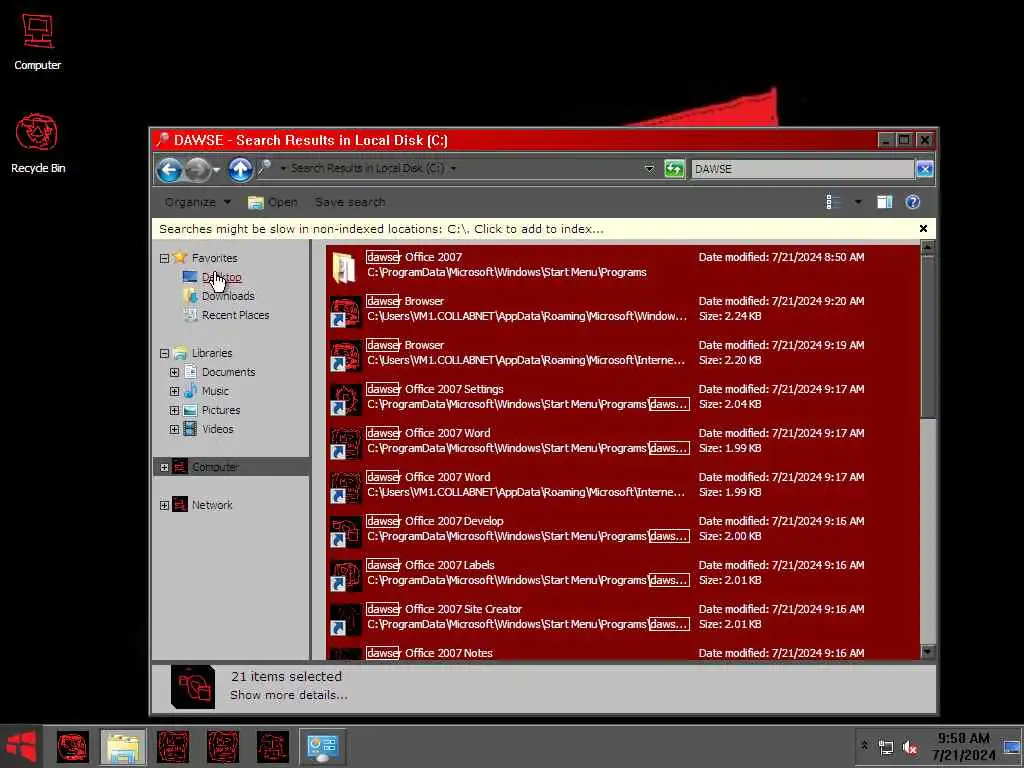Open view options dropdown arrow
The image size is (1024, 768).
pyautogui.click(x=858, y=202)
